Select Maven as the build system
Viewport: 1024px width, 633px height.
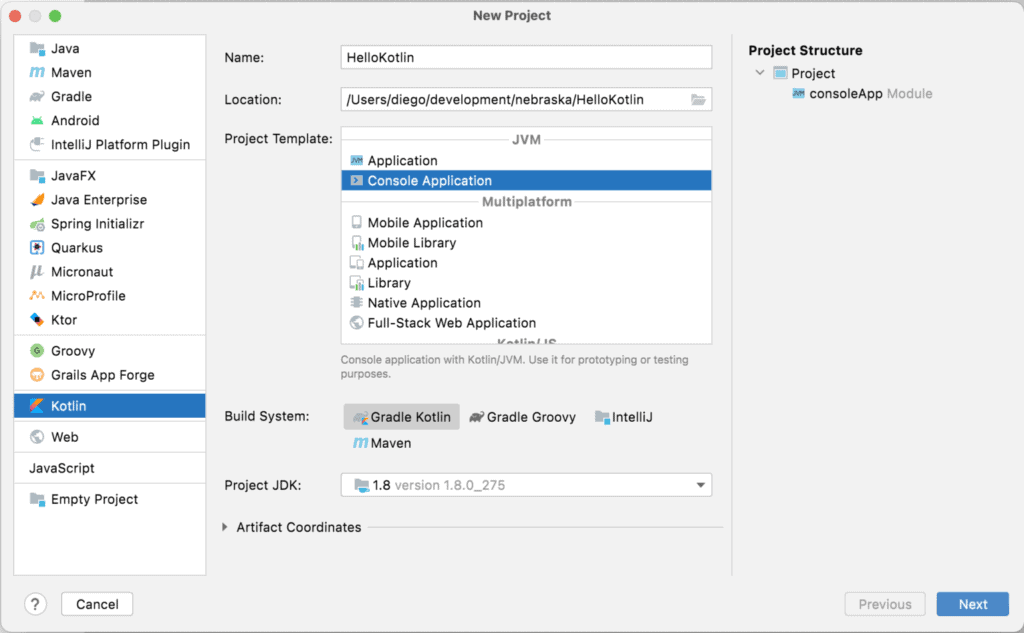pyautogui.click(x=381, y=443)
